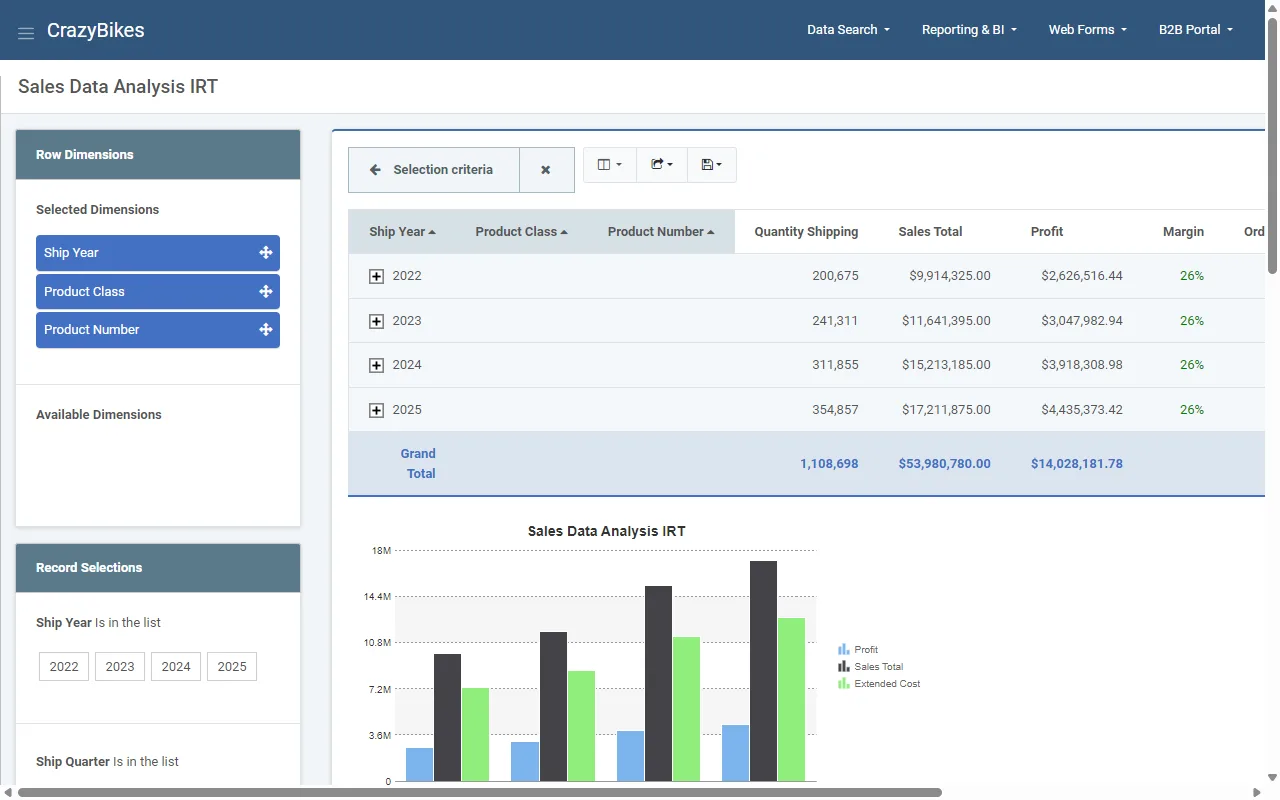Click the Available Dimensions heading
The width and height of the screenshot is (1280, 800).
coord(99,415)
